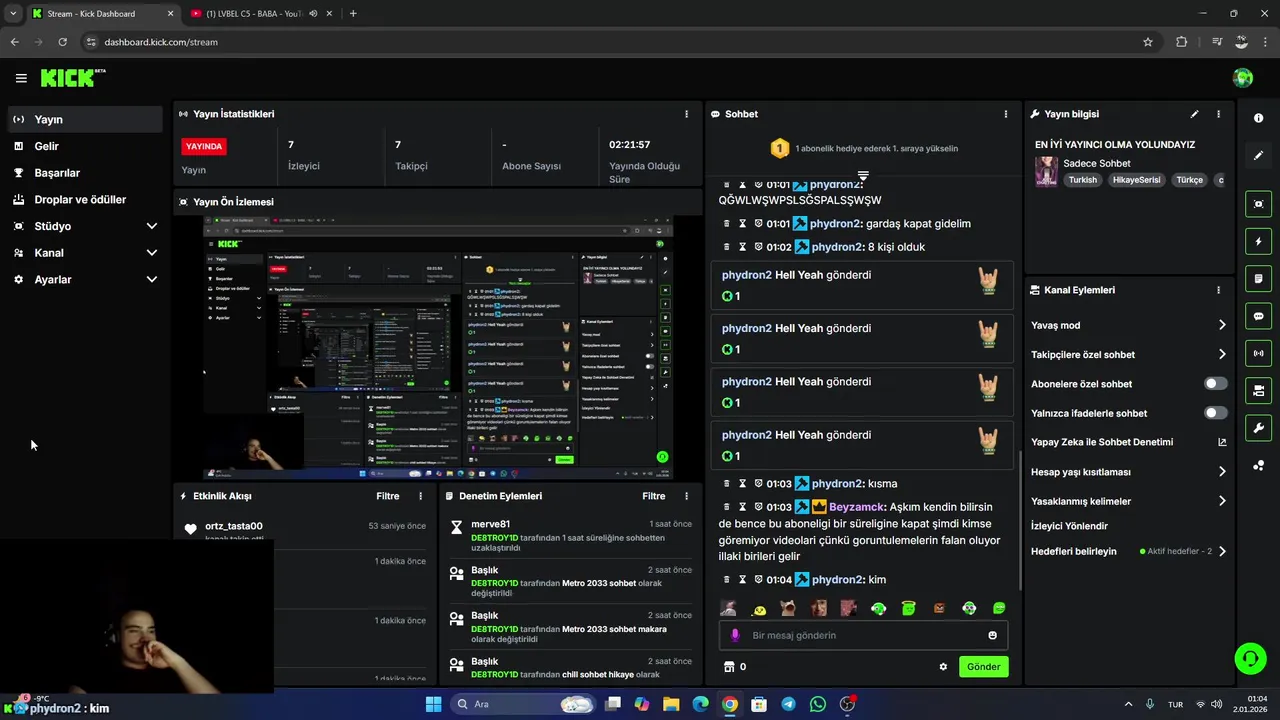Open the profile avatar menu
Screen dimensions: 1280x720
1243,78
